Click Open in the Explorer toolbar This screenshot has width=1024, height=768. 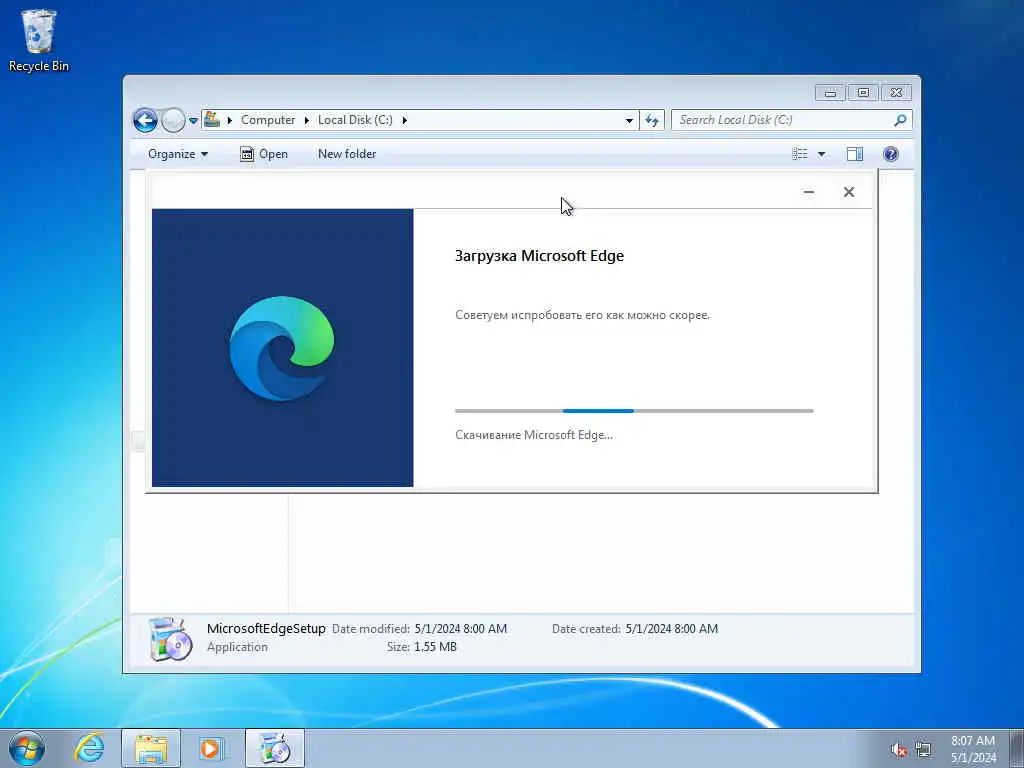click(x=264, y=154)
